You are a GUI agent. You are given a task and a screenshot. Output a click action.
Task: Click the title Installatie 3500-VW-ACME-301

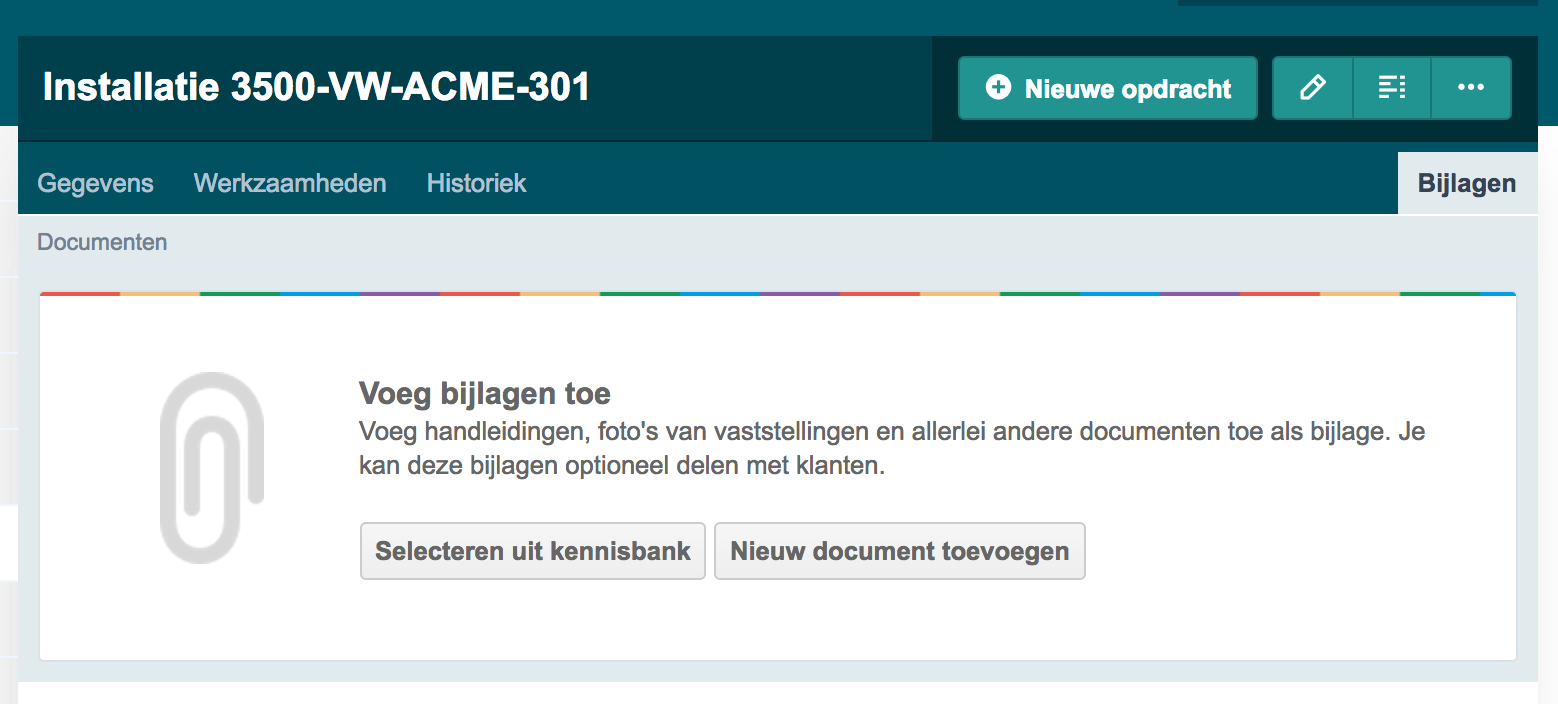[316, 88]
